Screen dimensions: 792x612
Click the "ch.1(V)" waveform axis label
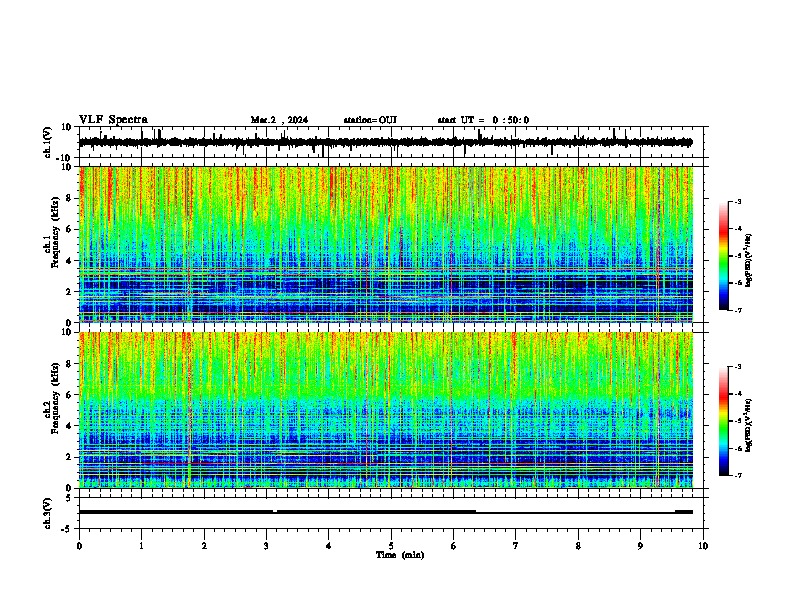[47, 142]
